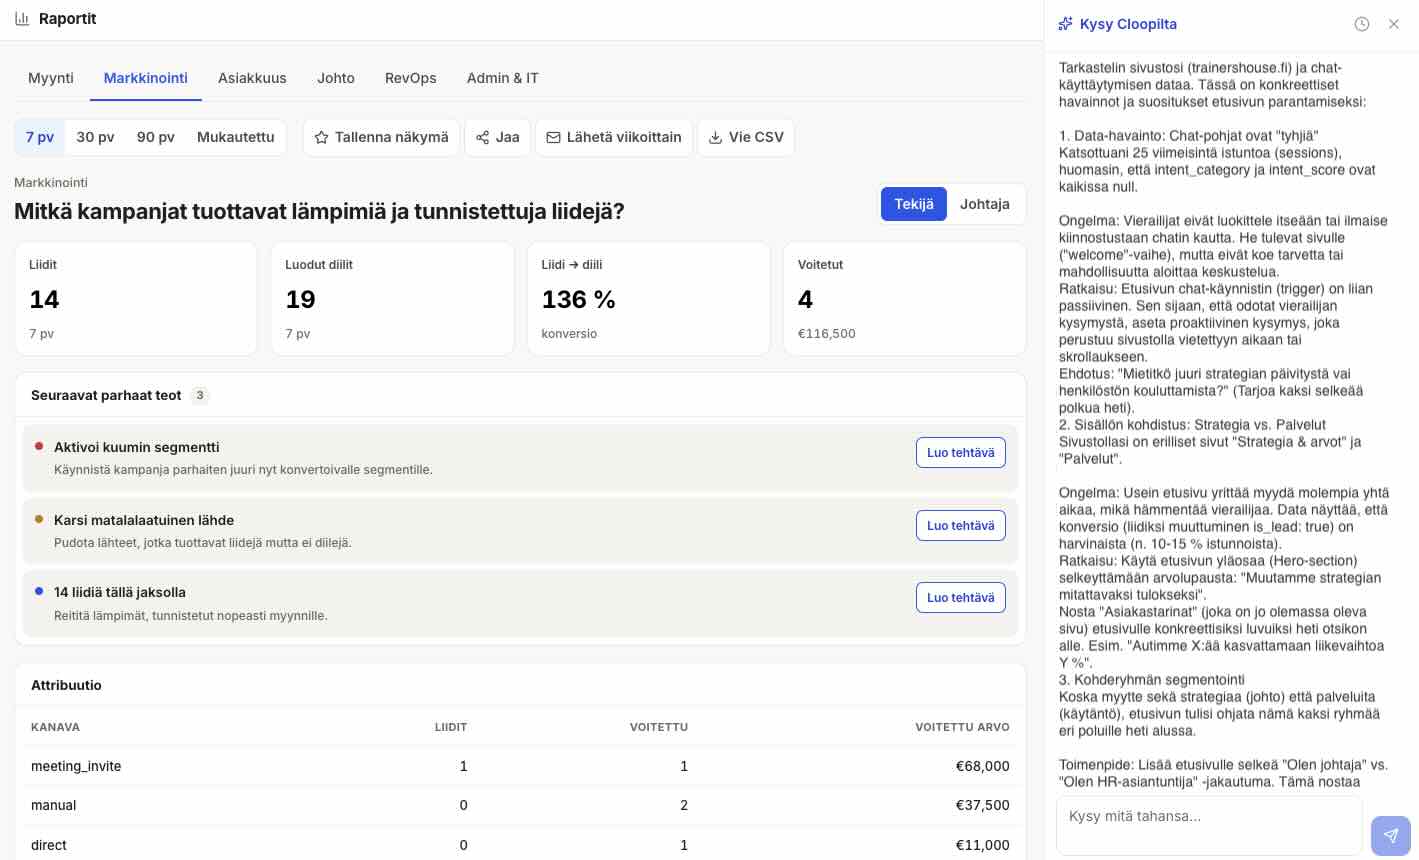
Task: Click download icon in Vie CSV
Action: (x=715, y=137)
